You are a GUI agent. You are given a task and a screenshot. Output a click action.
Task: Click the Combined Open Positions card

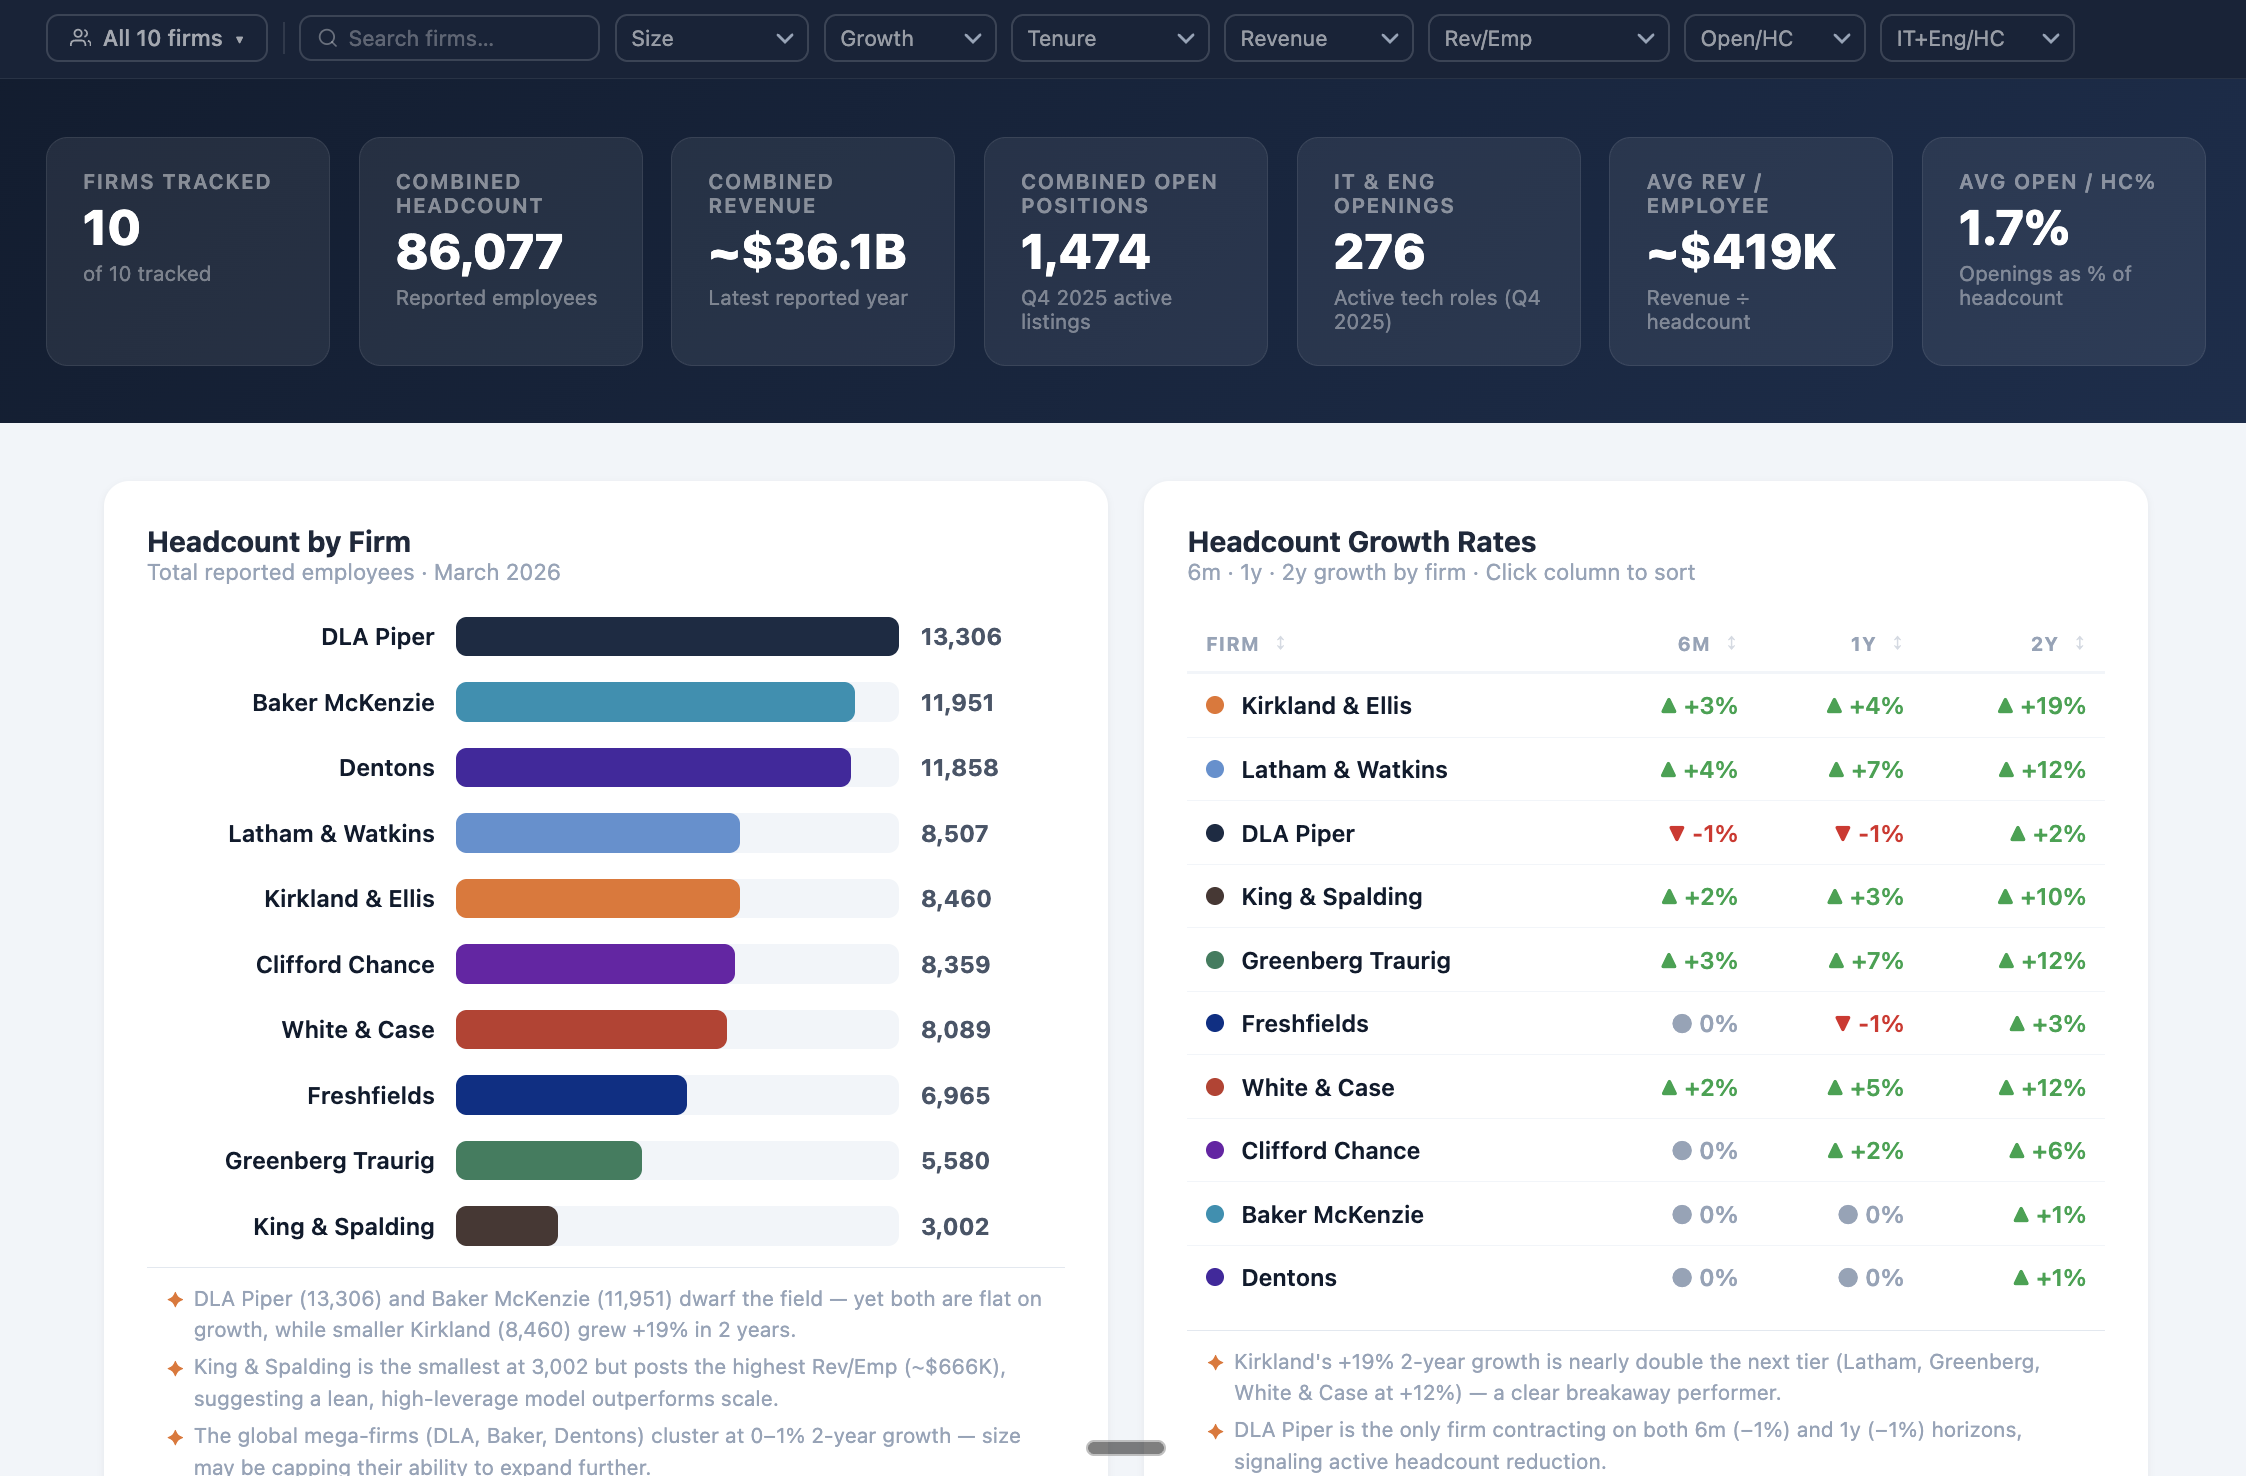(x=1126, y=251)
